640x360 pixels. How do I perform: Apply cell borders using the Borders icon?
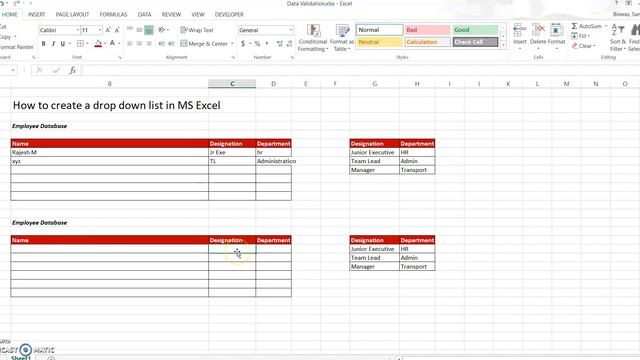coord(80,44)
